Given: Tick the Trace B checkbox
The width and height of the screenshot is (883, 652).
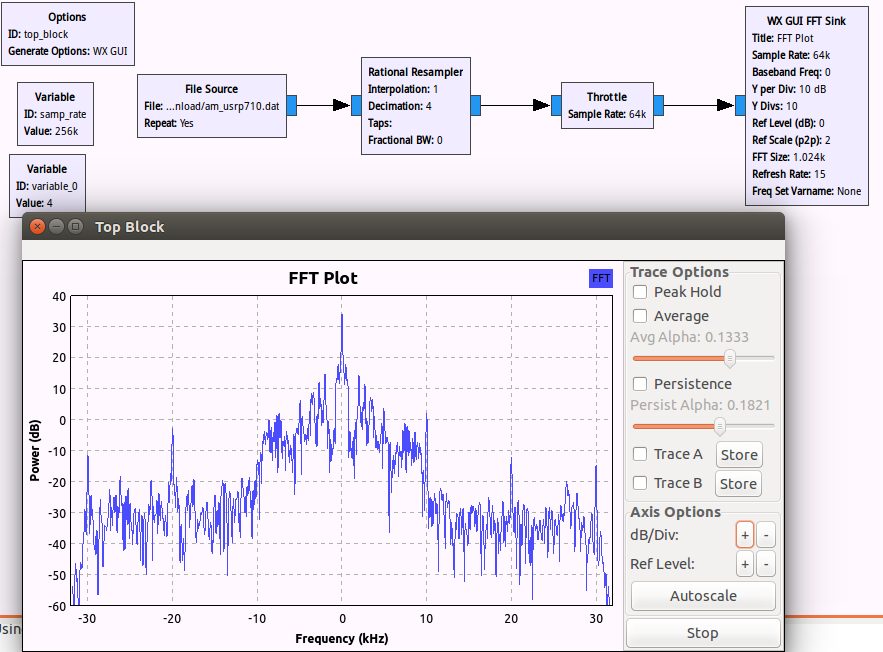Looking at the screenshot, I should (x=640, y=483).
